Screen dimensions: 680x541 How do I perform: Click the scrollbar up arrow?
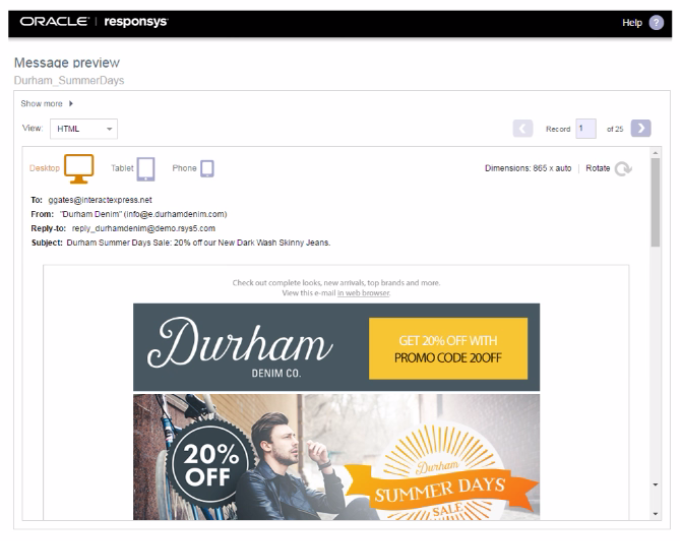655,153
